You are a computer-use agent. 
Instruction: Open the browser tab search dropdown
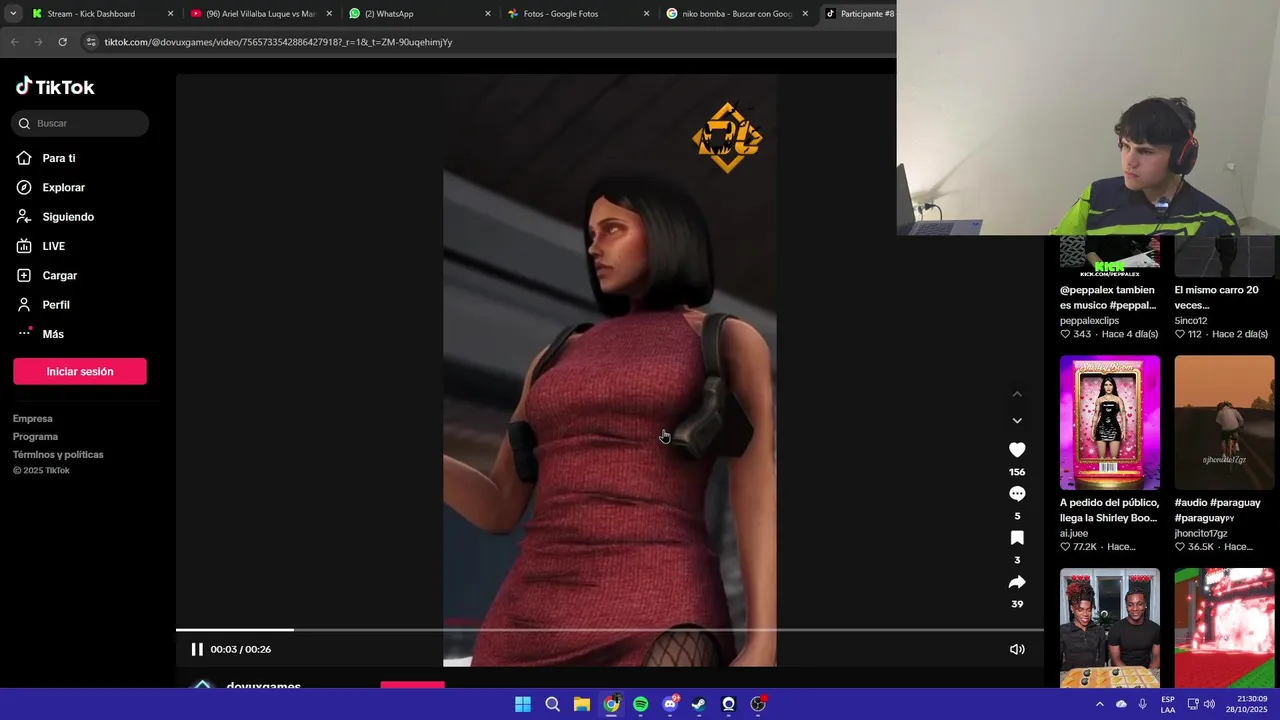13,14
